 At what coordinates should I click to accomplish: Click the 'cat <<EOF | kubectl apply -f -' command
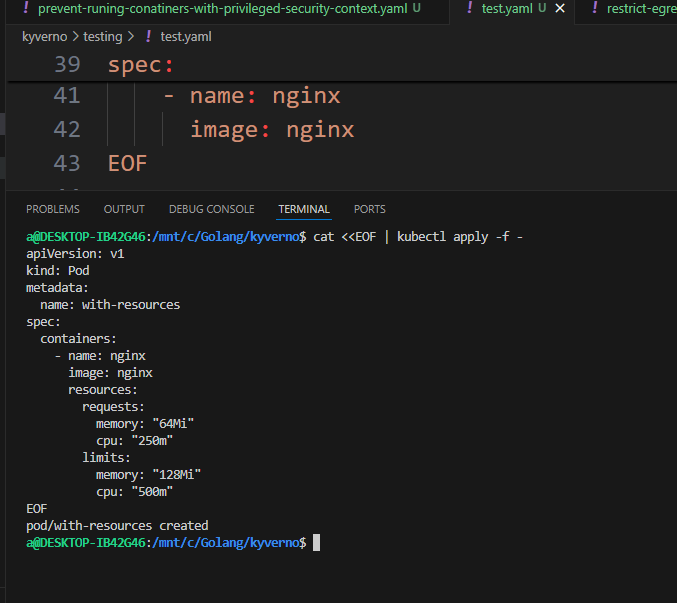[418, 237]
